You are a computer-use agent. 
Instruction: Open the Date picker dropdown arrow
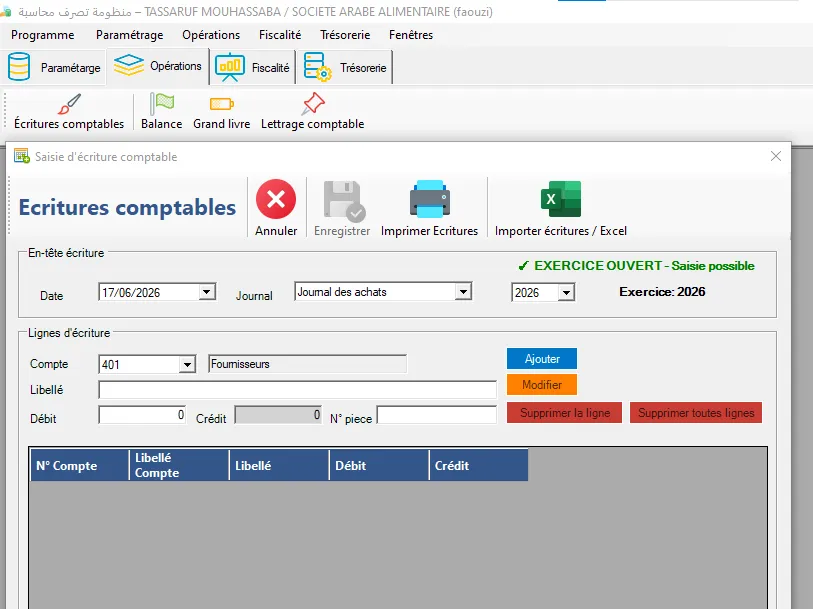point(206,292)
